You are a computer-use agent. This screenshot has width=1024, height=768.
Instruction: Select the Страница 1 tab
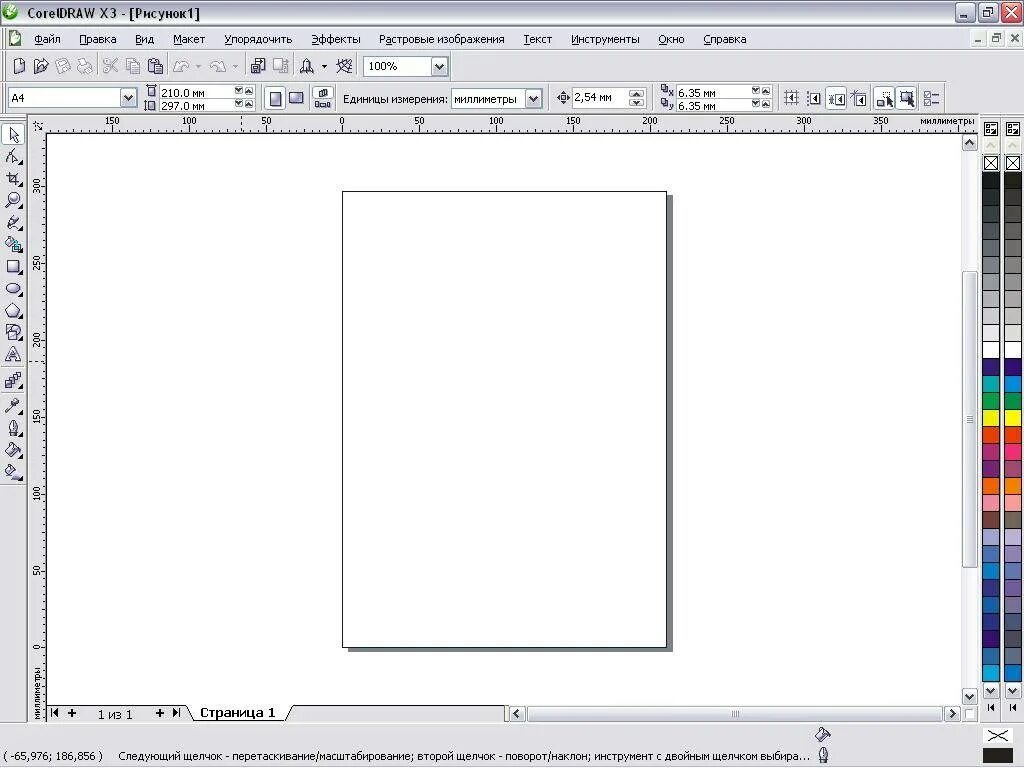pyautogui.click(x=238, y=712)
